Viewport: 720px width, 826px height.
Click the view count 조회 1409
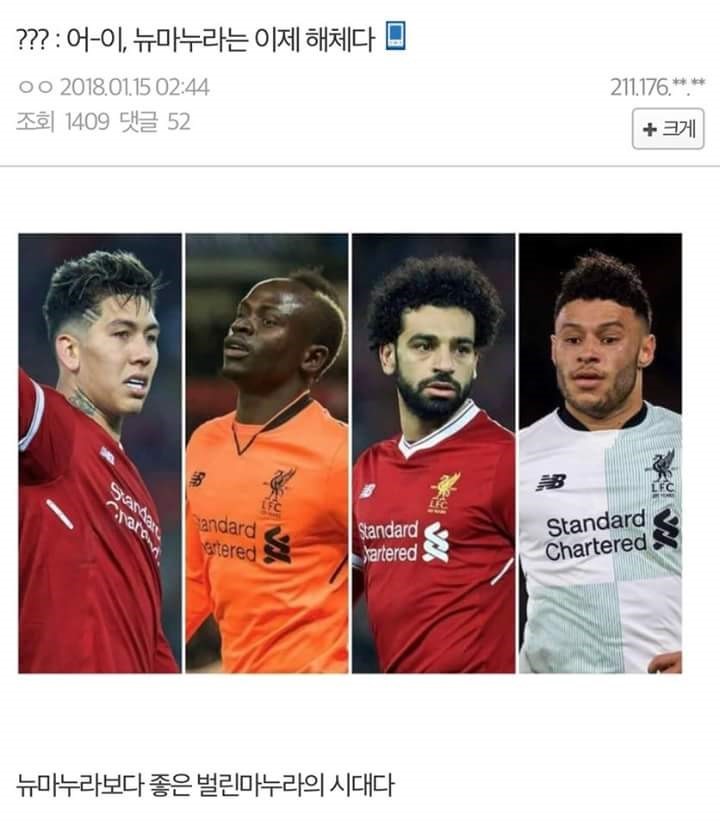pos(63,122)
